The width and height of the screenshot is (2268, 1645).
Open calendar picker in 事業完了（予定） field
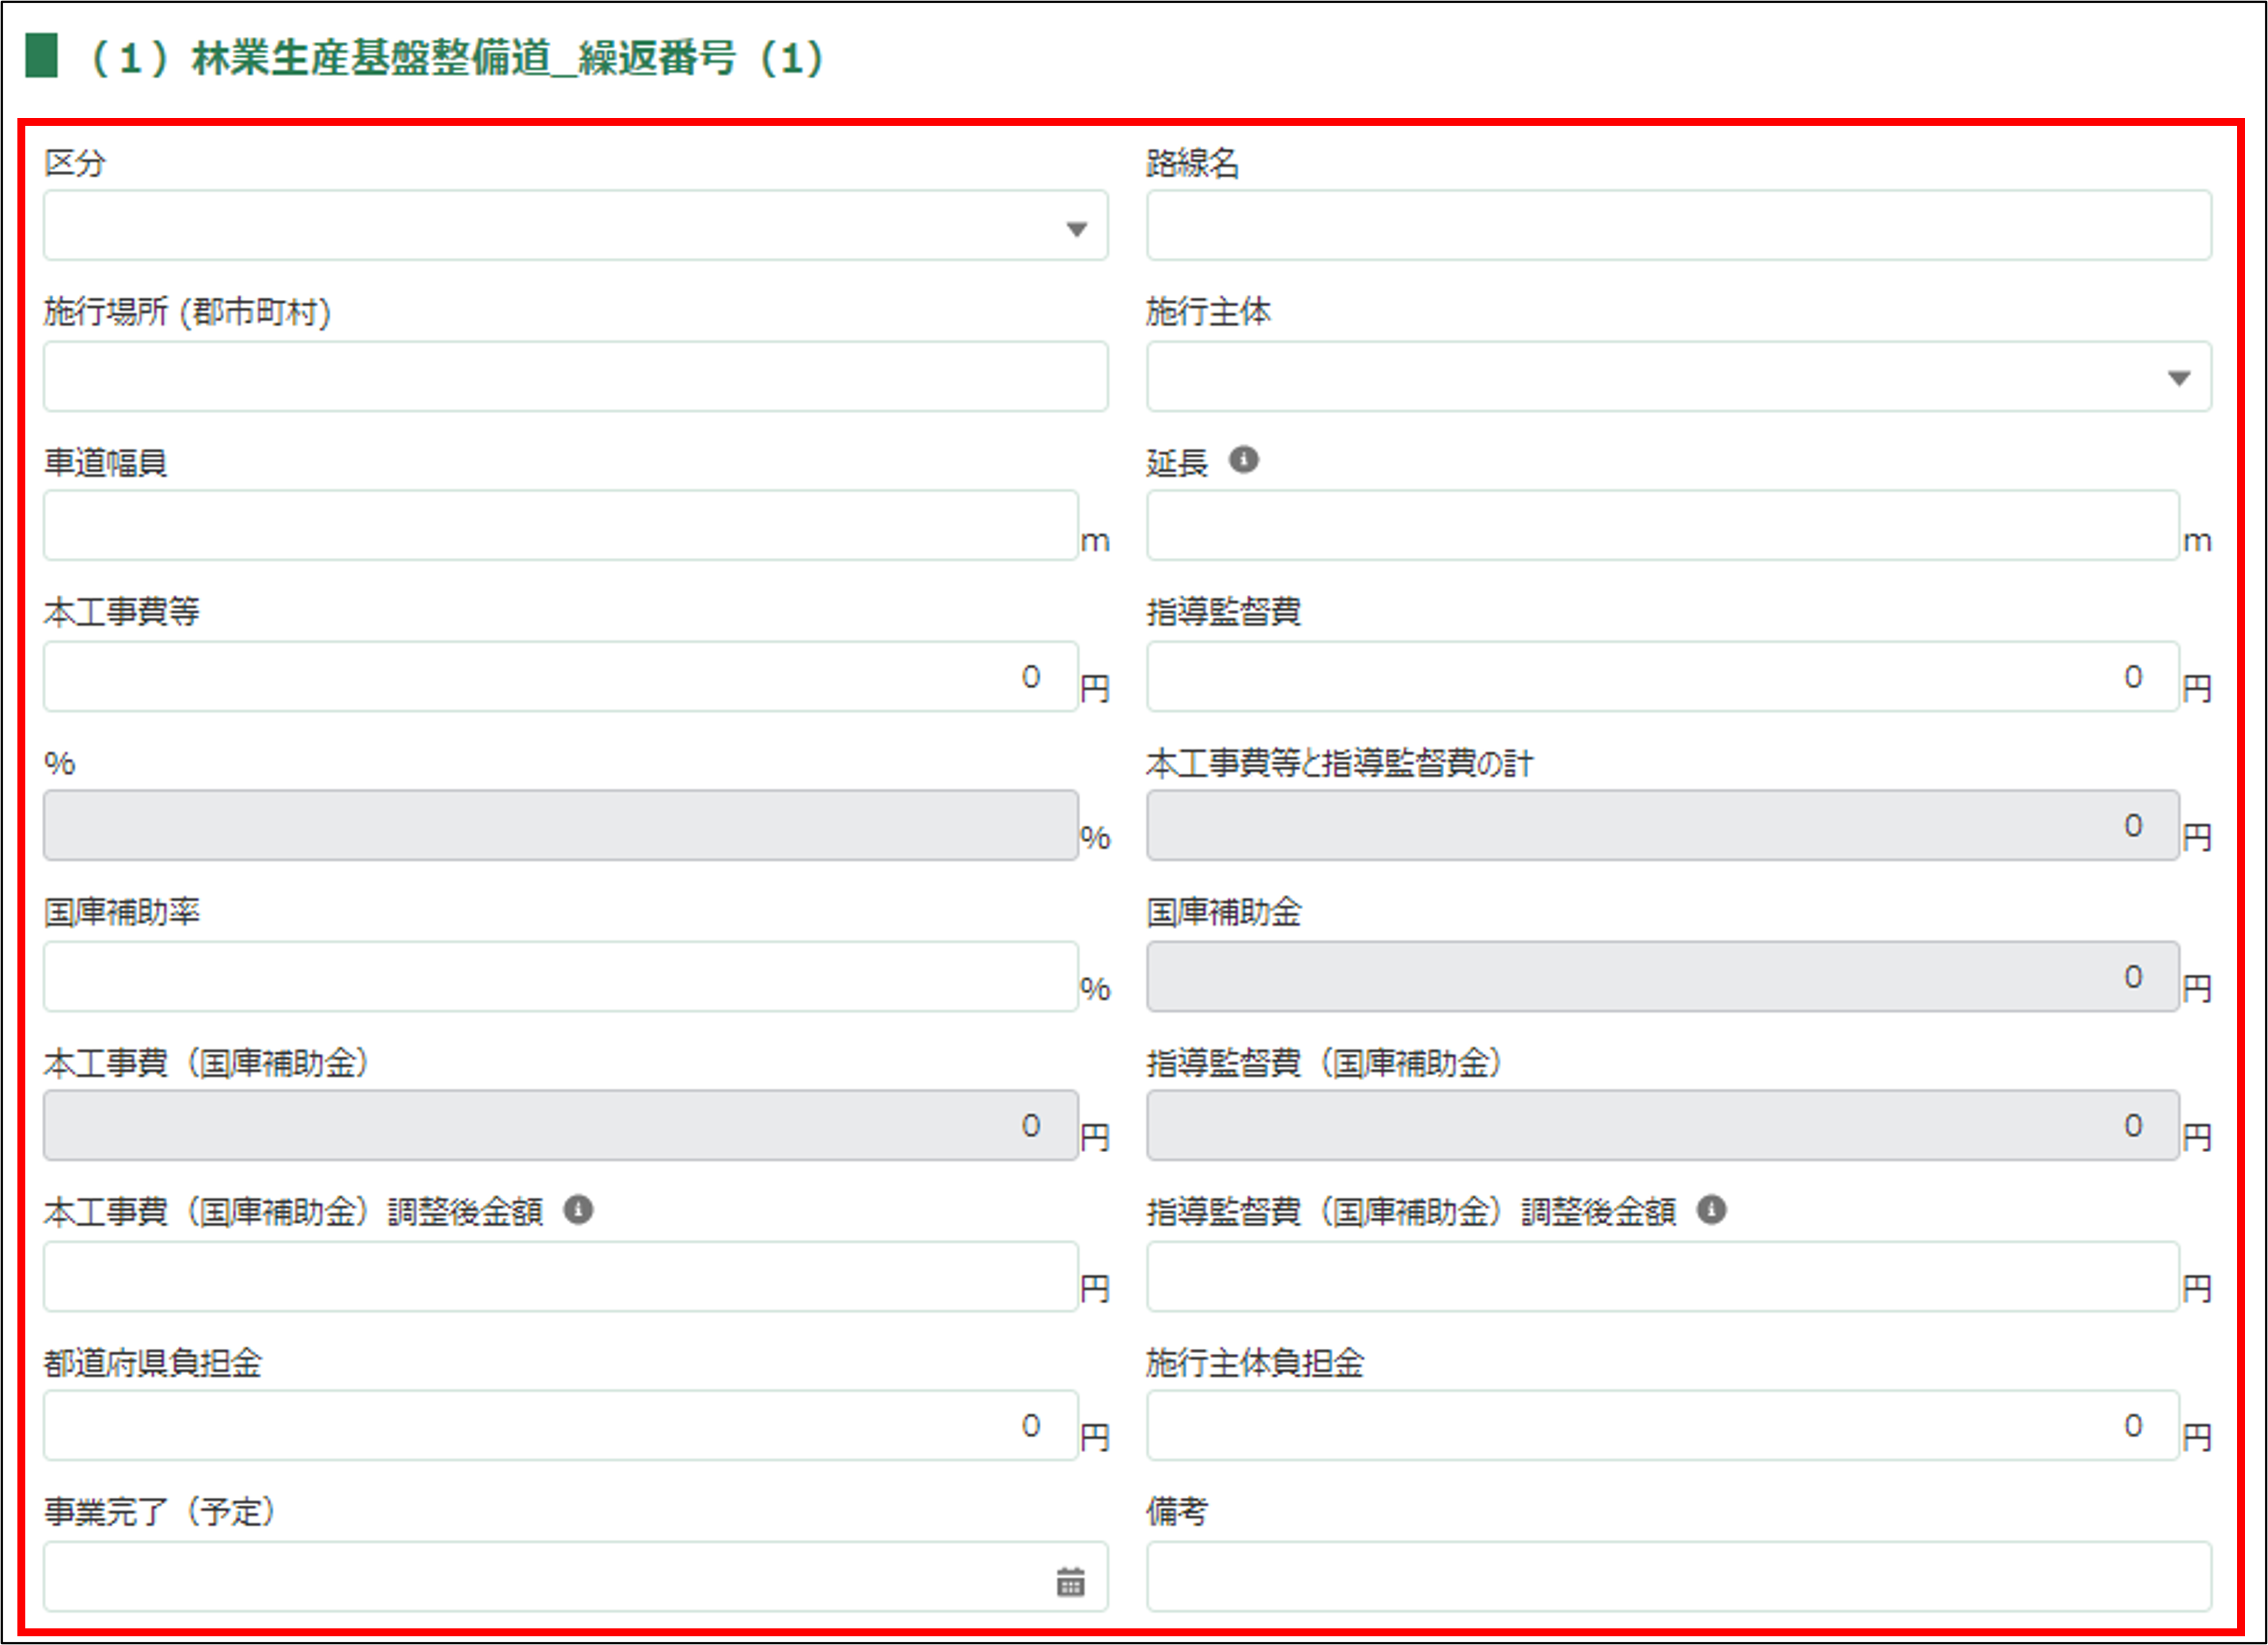pos(1070,1582)
